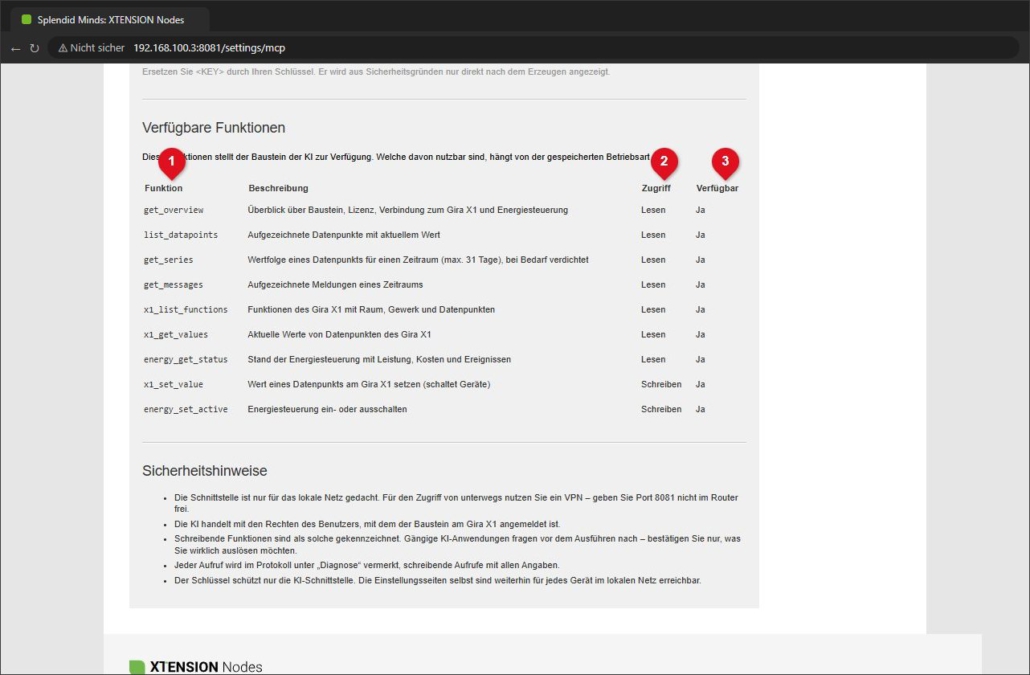Click the 'Zugriff' column header
1030x675 pixels.
tap(656, 188)
